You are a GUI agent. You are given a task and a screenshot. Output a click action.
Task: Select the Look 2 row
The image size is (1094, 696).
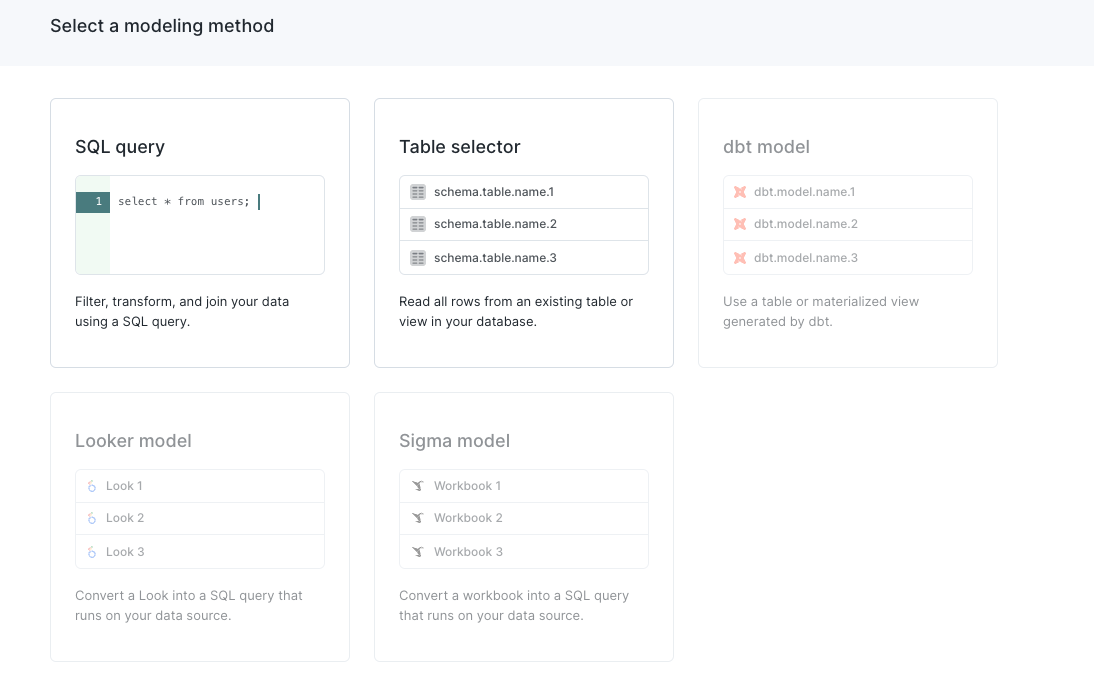200,518
